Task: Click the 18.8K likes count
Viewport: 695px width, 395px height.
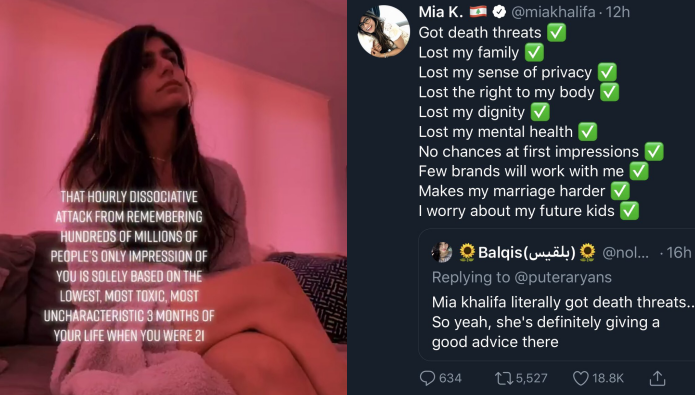Action: (x=608, y=378)
